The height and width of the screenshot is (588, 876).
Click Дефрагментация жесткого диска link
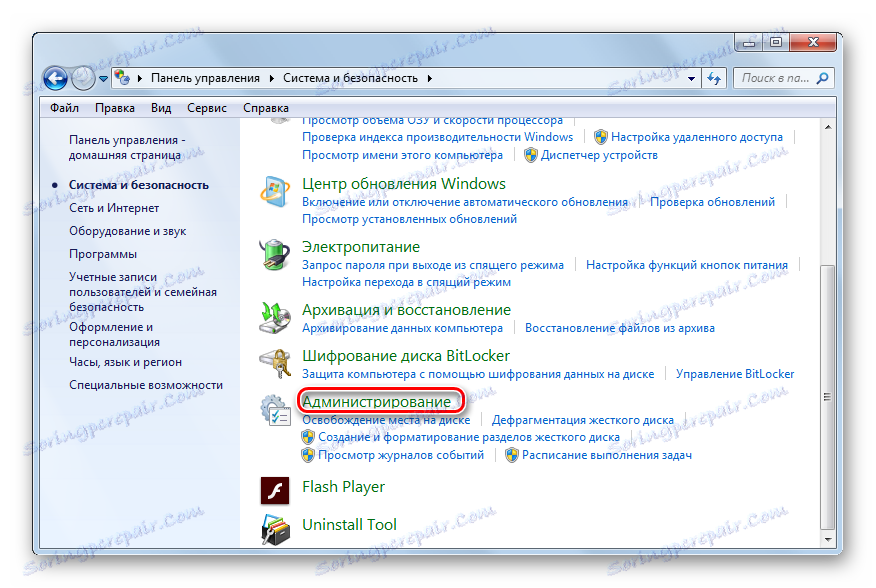pos(583,420)
